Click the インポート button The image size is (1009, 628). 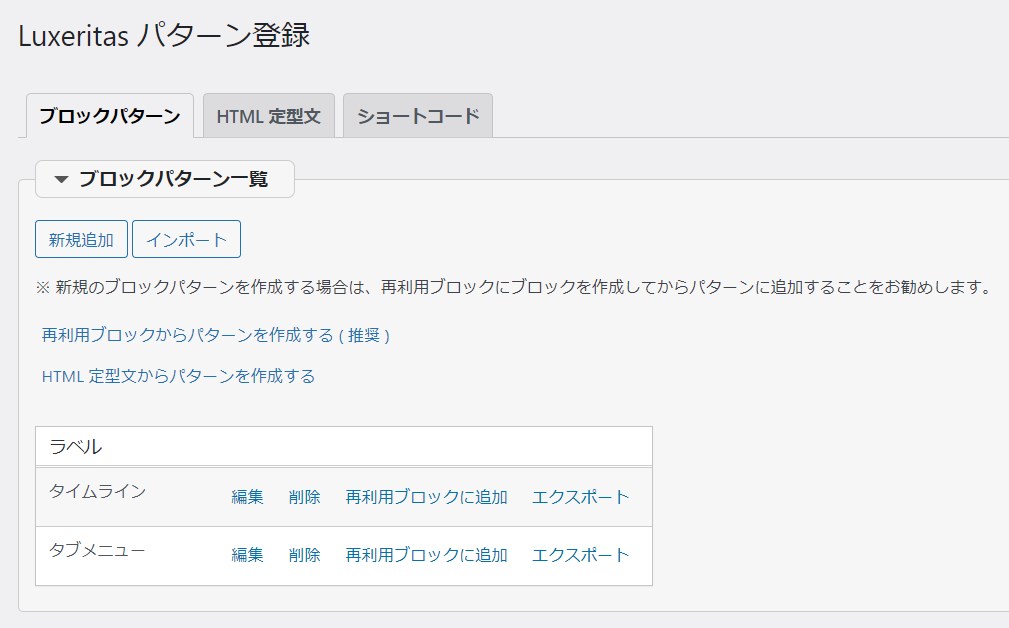[187, 238]
